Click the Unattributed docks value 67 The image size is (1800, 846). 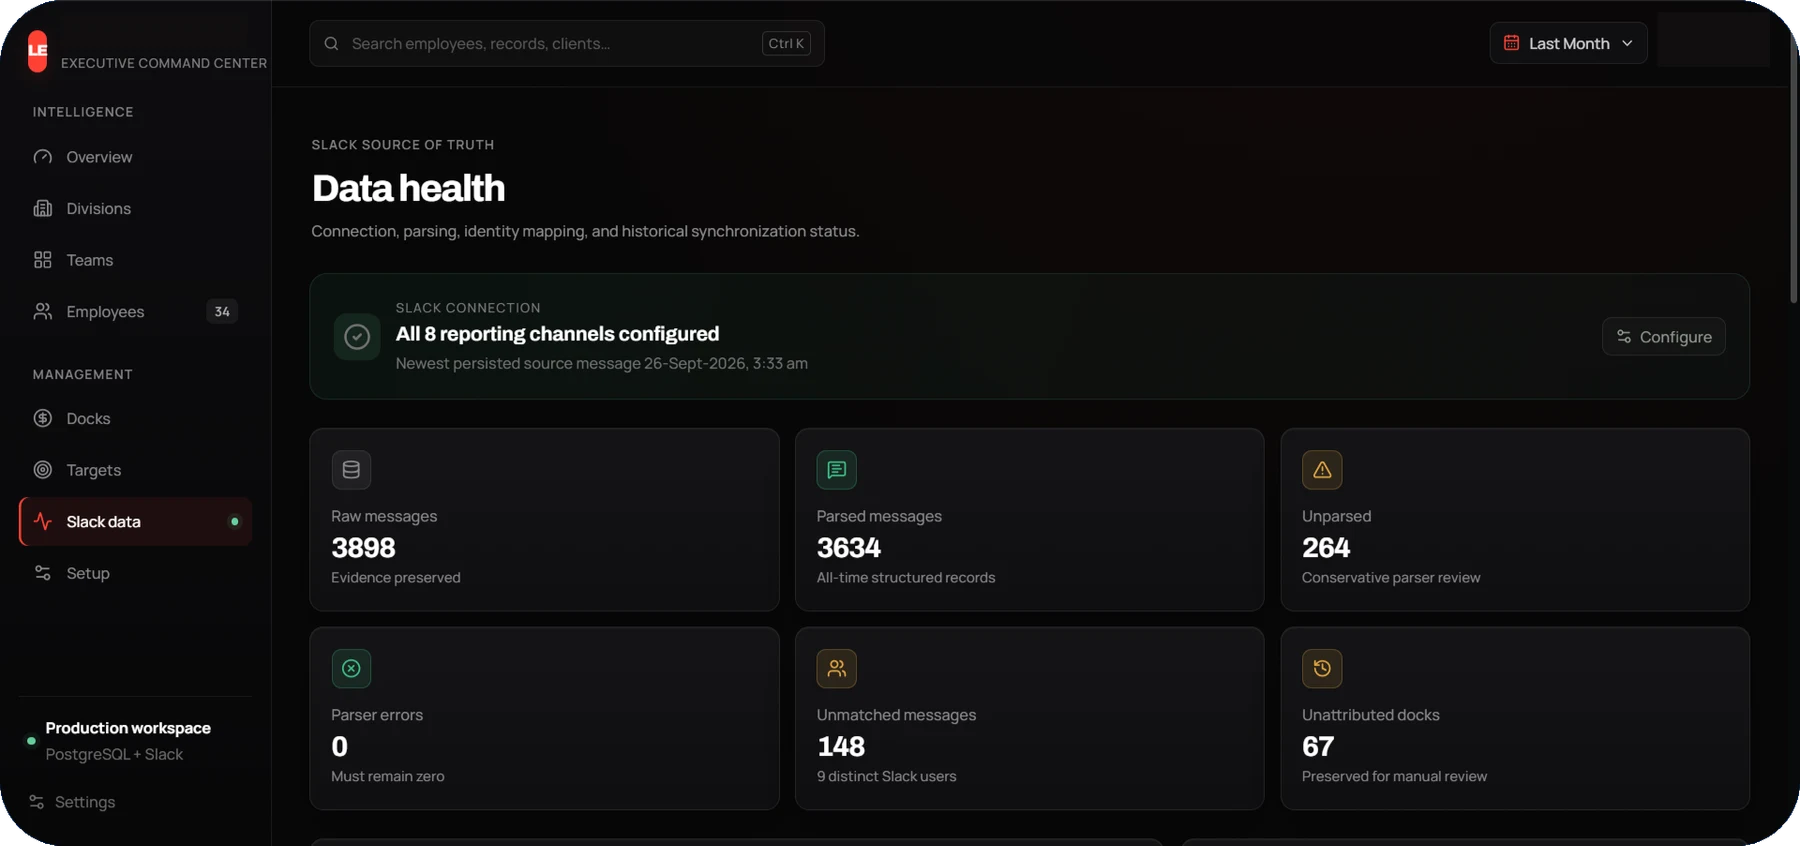pos(1318,747)
